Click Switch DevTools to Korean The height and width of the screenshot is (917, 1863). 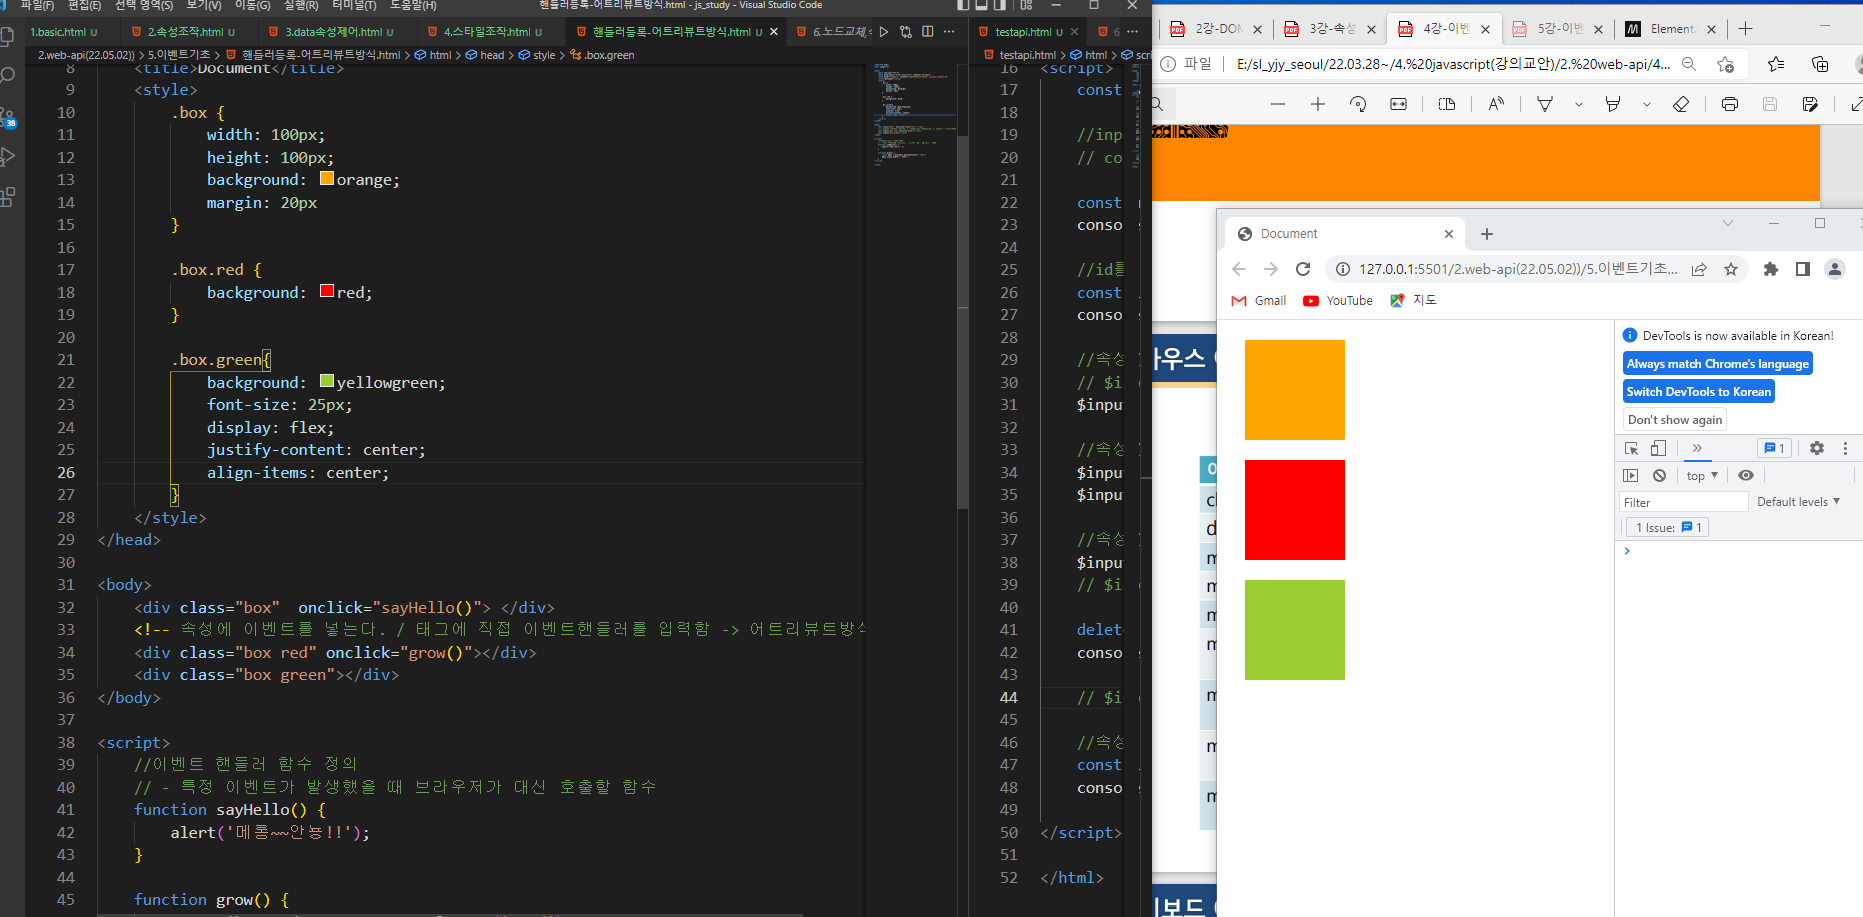point(1698,392)
